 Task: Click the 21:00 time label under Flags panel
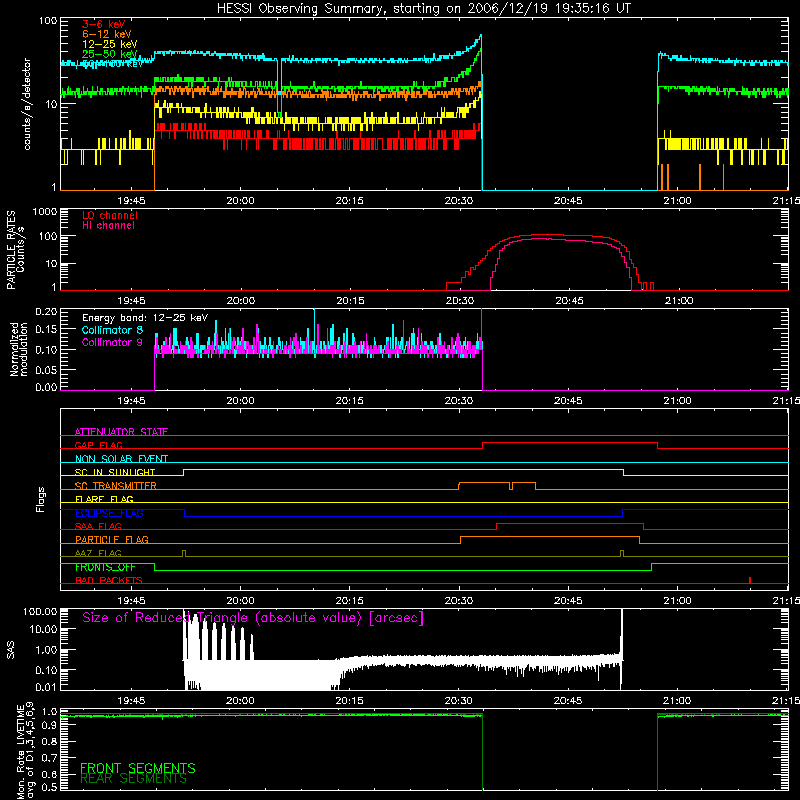tap(678, 601)
